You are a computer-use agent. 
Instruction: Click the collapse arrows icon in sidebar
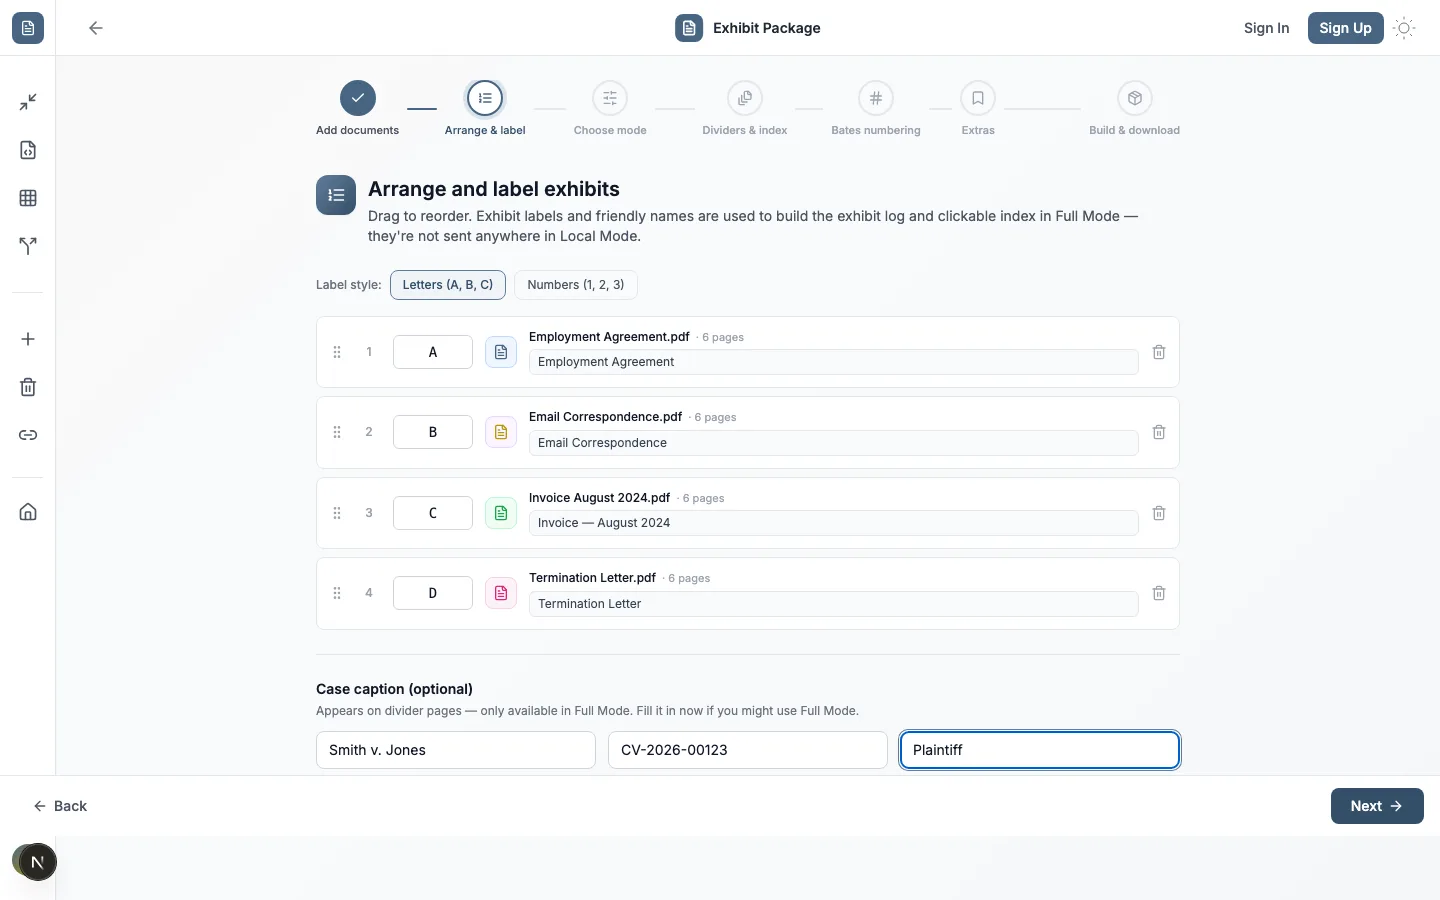click(x=28, y=102)
